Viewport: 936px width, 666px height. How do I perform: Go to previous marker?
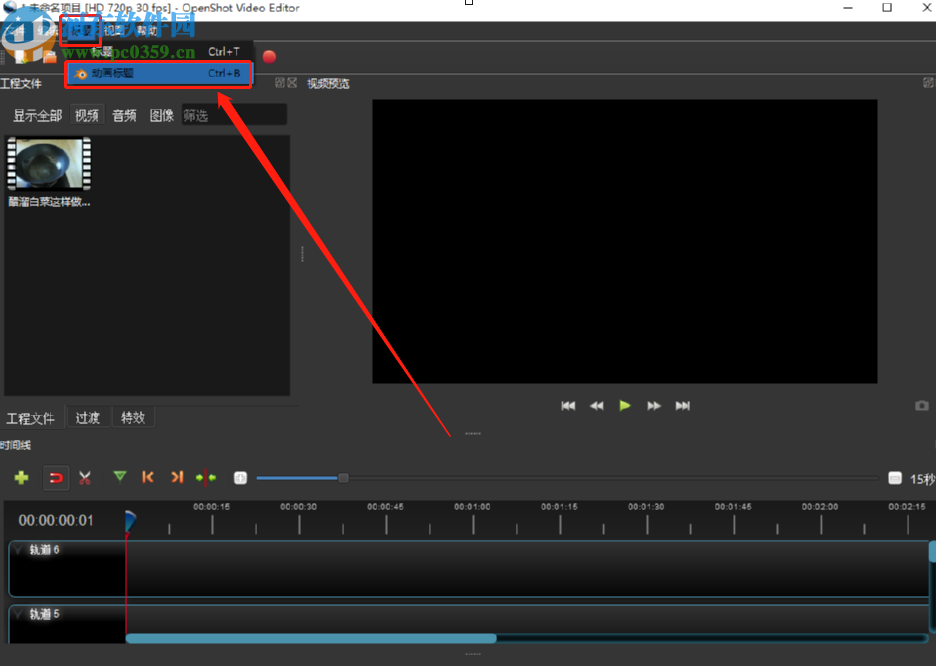pyautogui.click(x=148, y=477)
